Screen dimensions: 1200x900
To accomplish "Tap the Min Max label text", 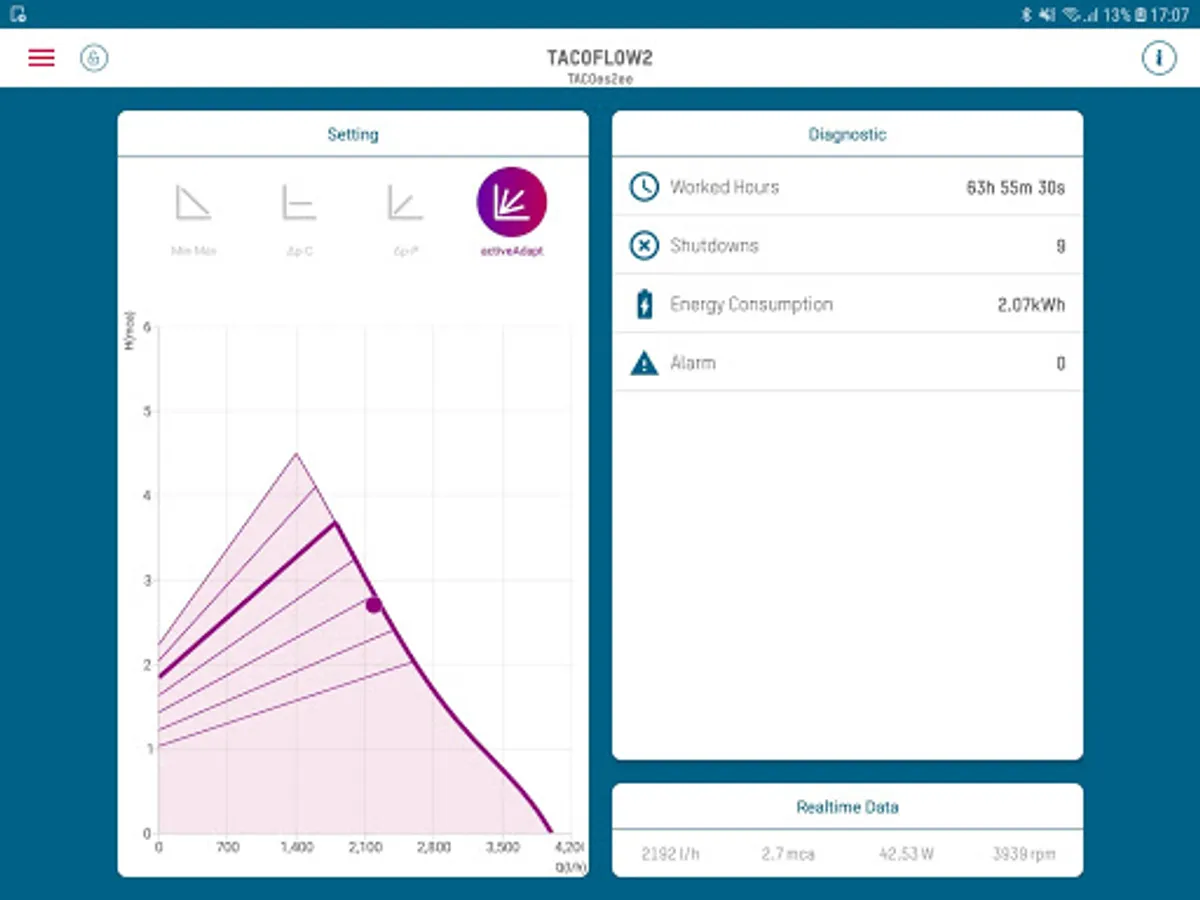I will (193, 251).
